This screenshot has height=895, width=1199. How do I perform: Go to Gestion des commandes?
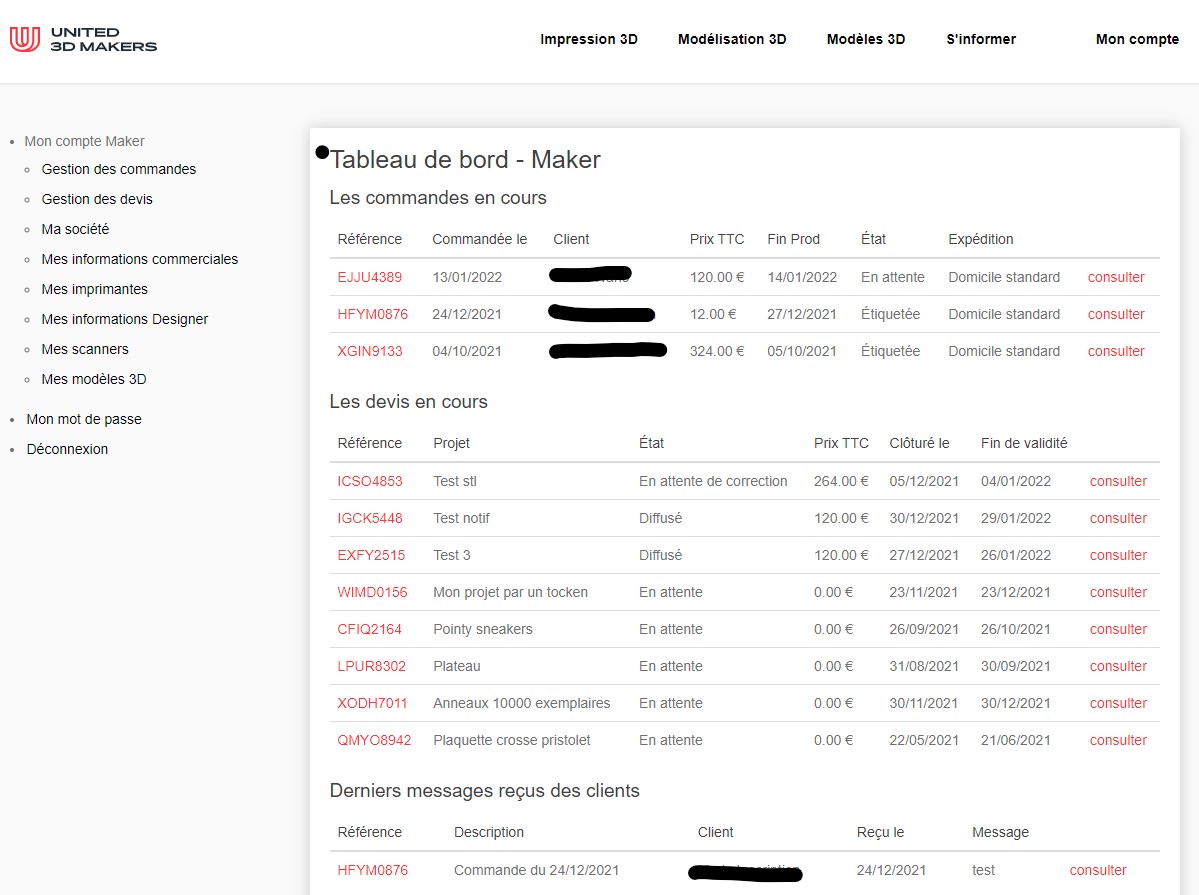[119, 170]
